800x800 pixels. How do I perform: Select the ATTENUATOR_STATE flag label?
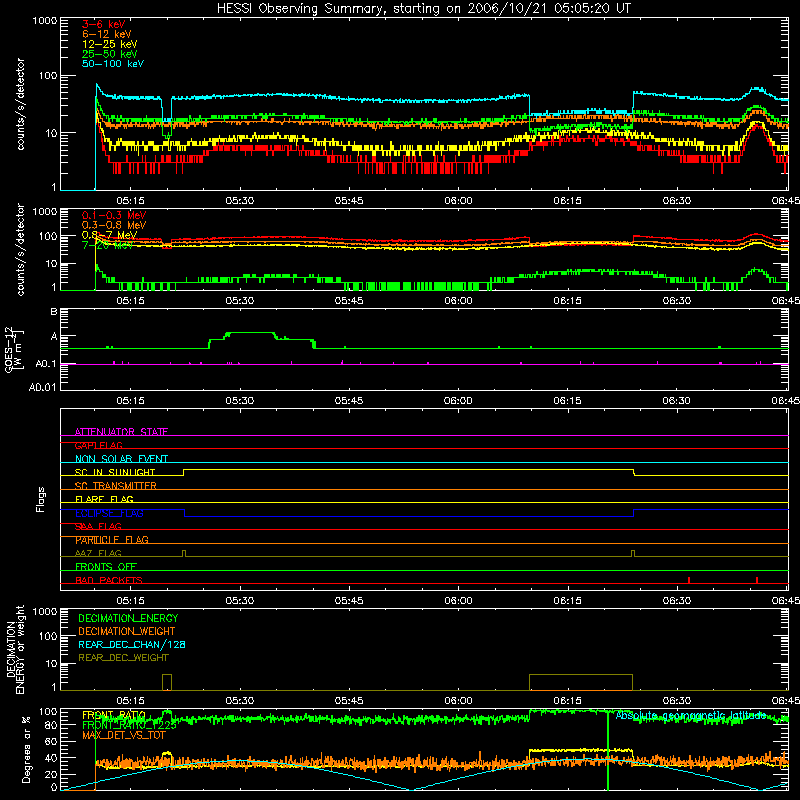coord(121,432)
